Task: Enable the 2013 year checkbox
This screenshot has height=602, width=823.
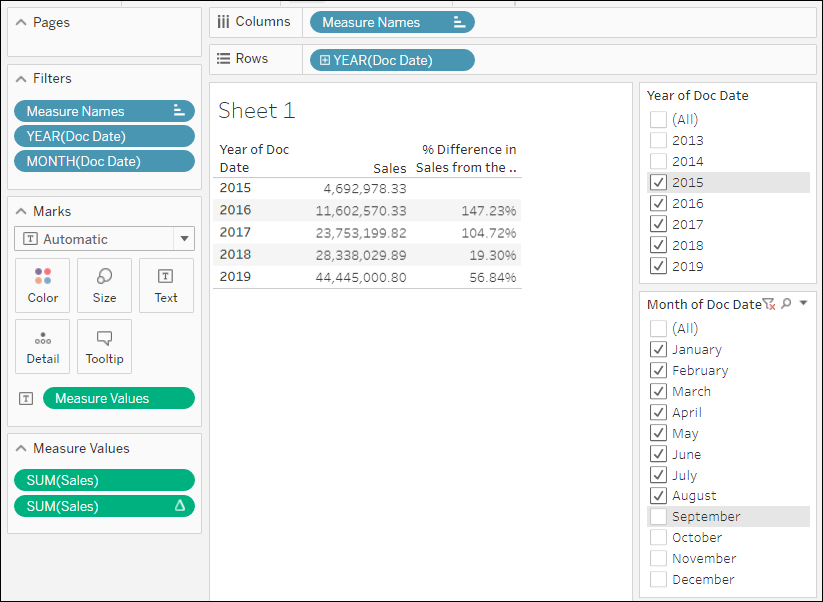Action: click(658, 141)
